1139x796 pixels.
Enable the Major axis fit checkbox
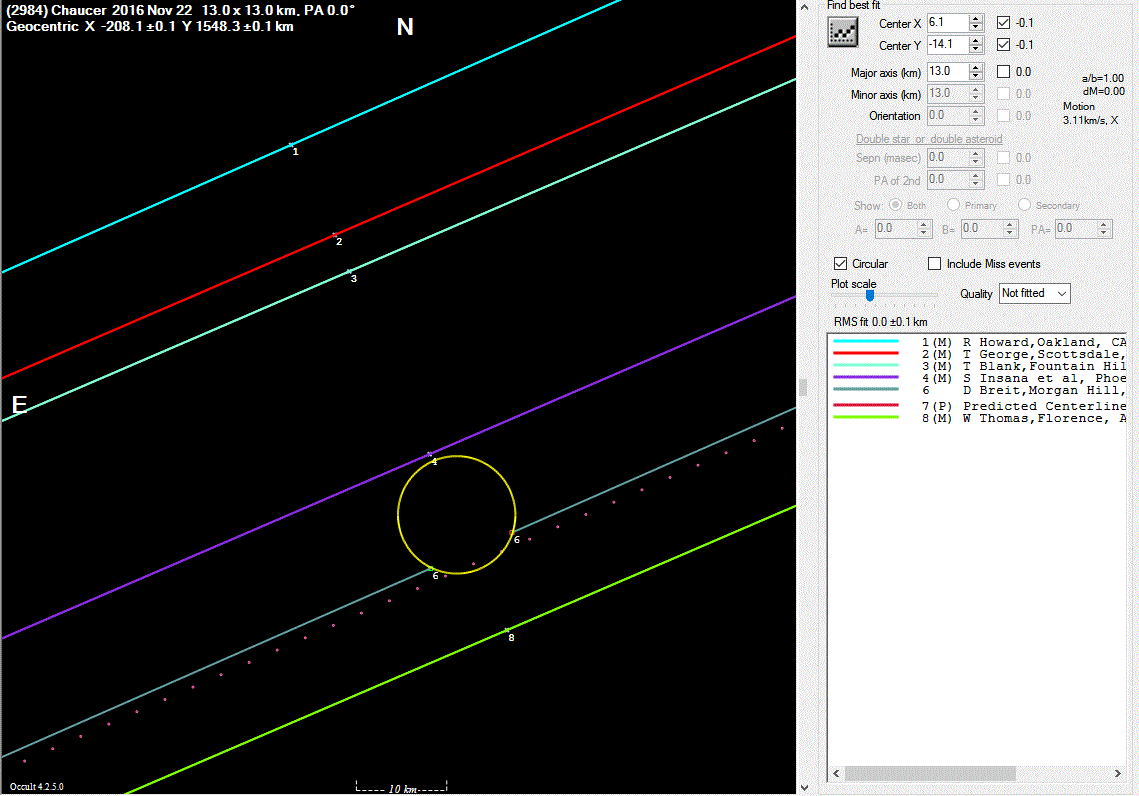click(x=1003, y=71)
